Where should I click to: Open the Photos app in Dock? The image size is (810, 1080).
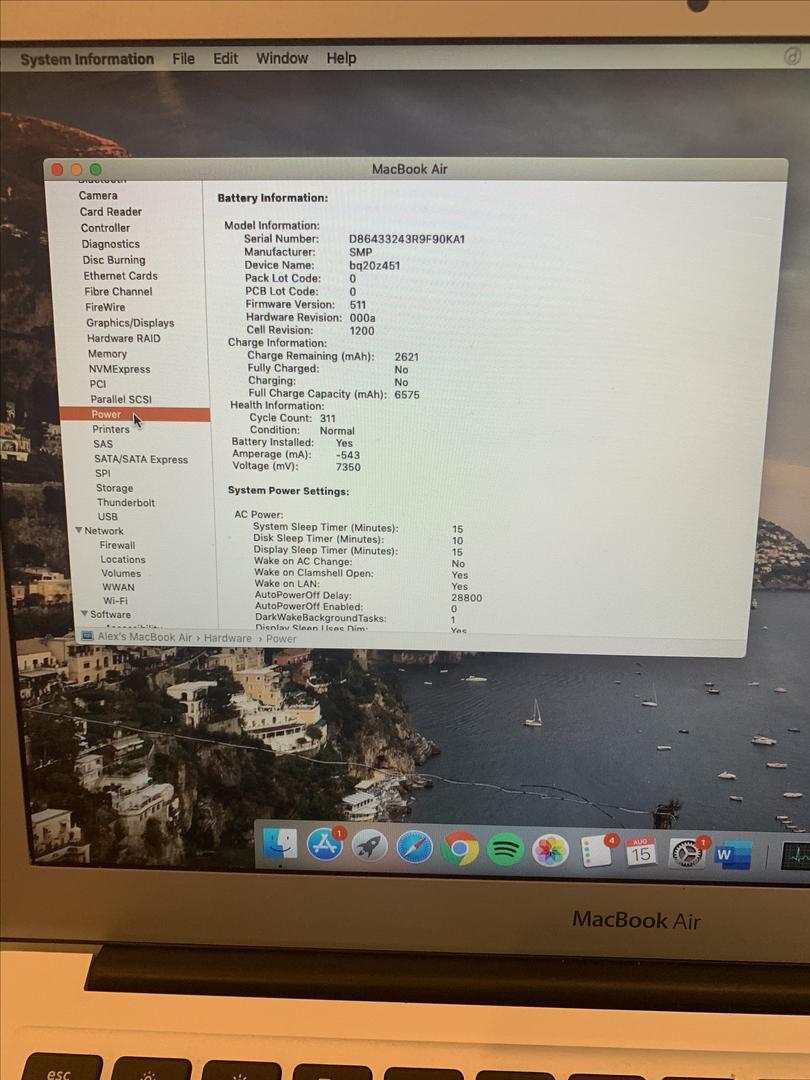550,851
